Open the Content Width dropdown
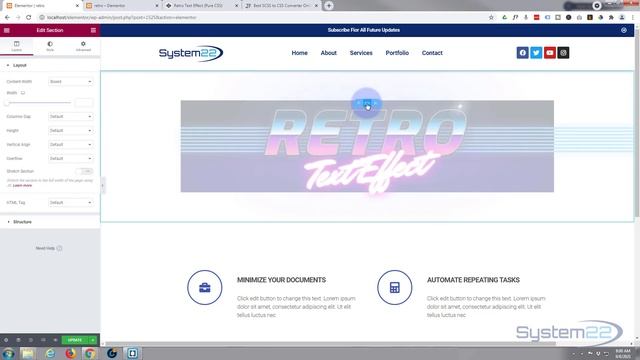 point(71,82)
